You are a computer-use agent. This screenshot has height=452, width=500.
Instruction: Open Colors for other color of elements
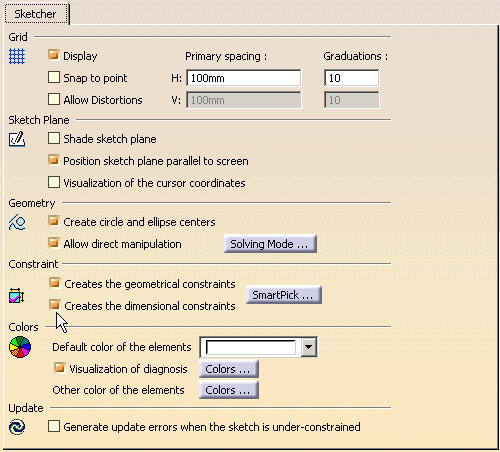(x=229, y=390)
